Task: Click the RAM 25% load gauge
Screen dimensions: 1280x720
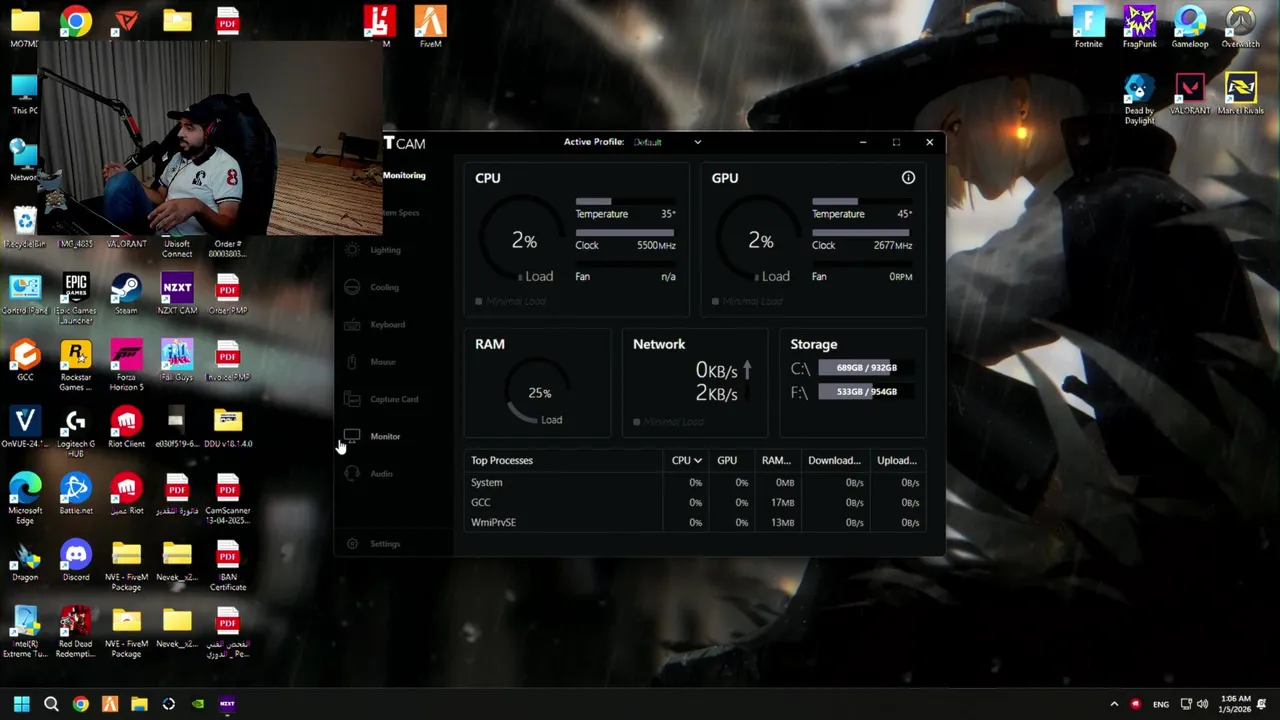Action: [x=539, y=394]
